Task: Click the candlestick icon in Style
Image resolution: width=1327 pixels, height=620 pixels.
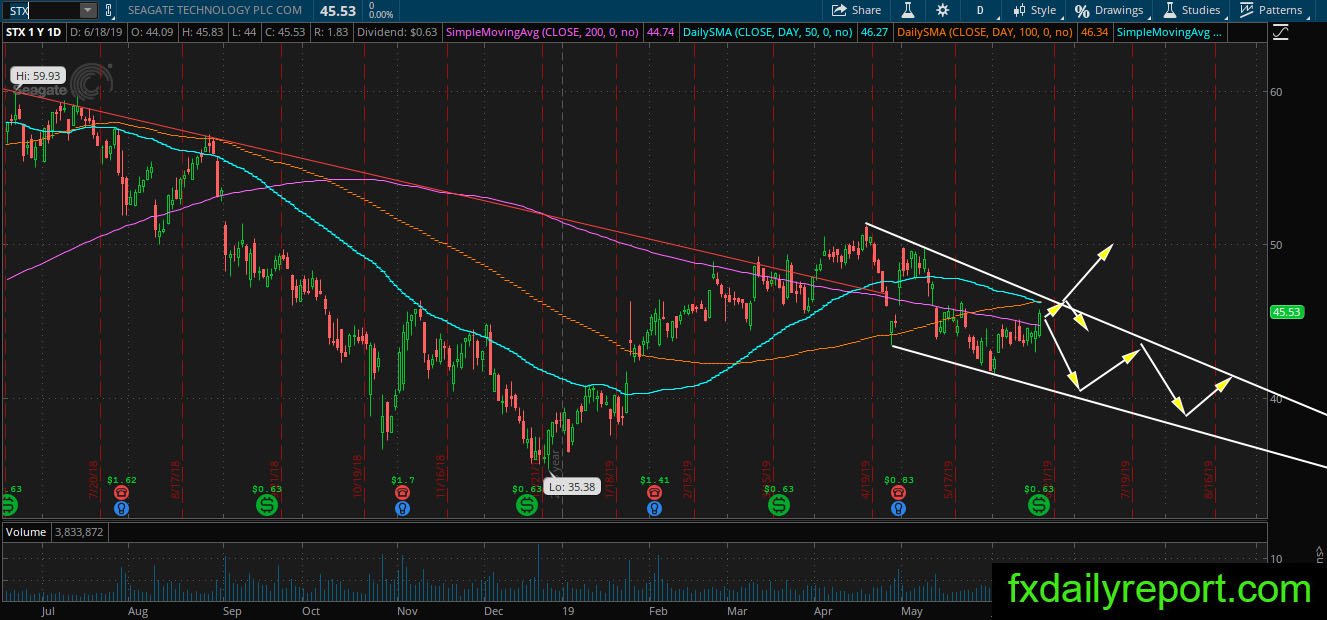Action: coord(1019,10)
